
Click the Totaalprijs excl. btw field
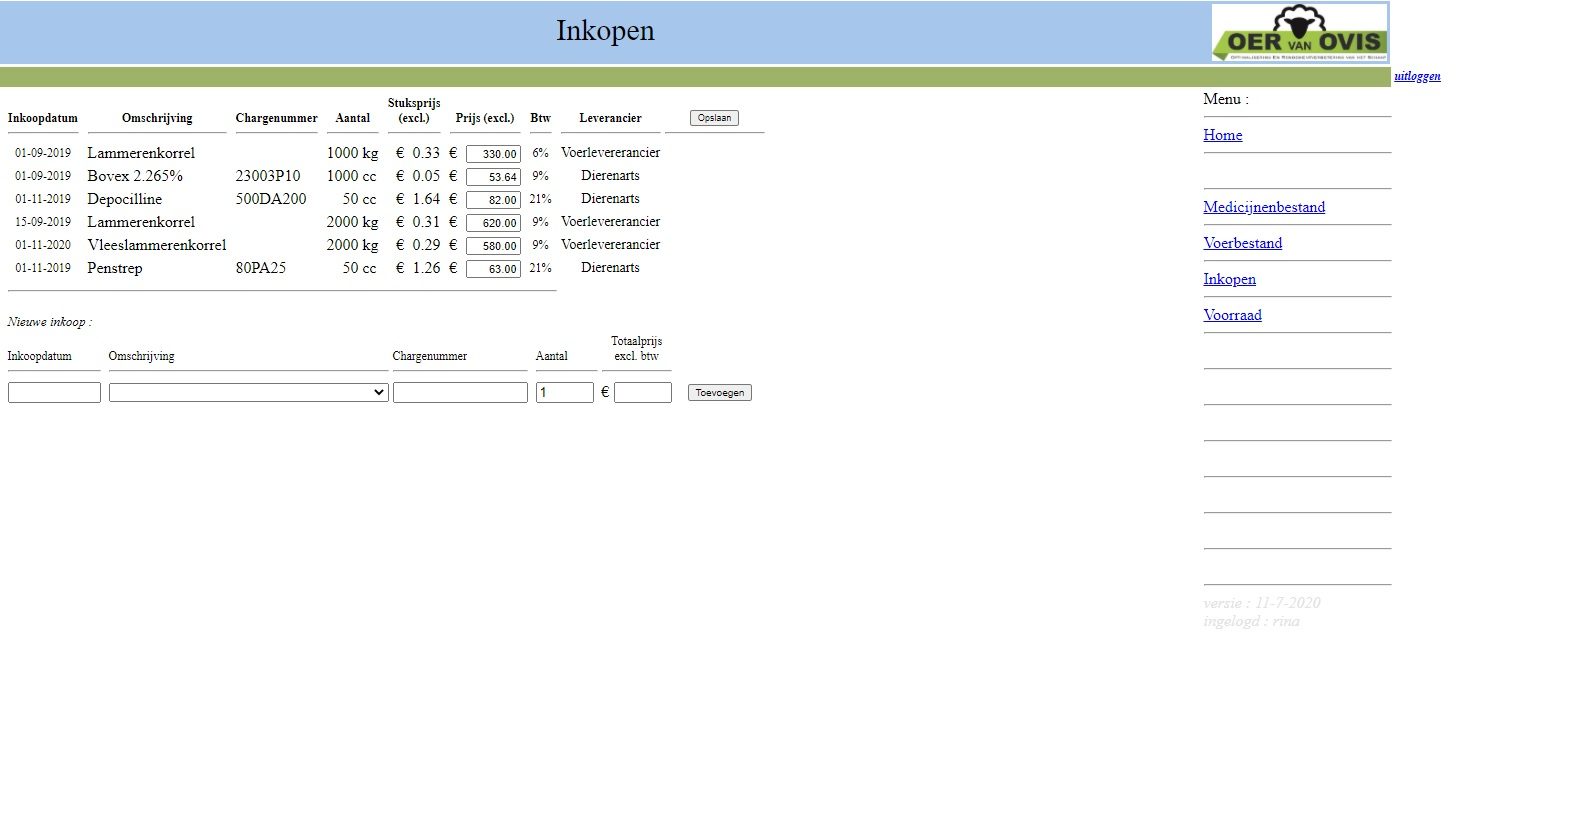[x=642, y=393]
